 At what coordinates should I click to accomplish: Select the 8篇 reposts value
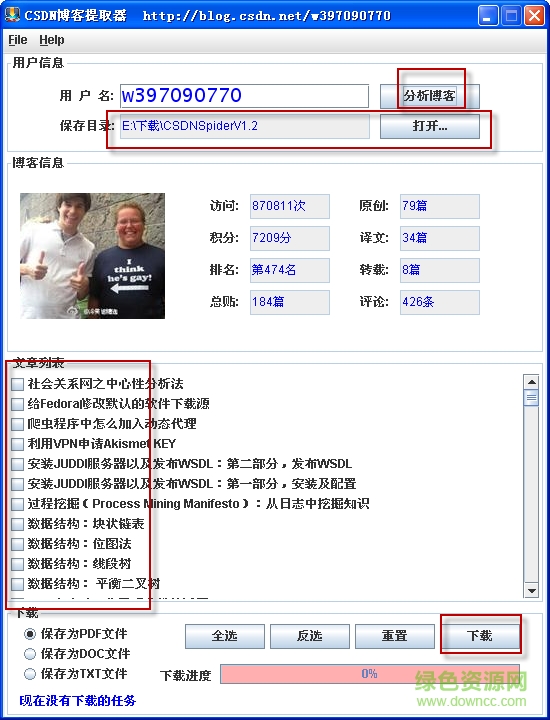[440, 270]
